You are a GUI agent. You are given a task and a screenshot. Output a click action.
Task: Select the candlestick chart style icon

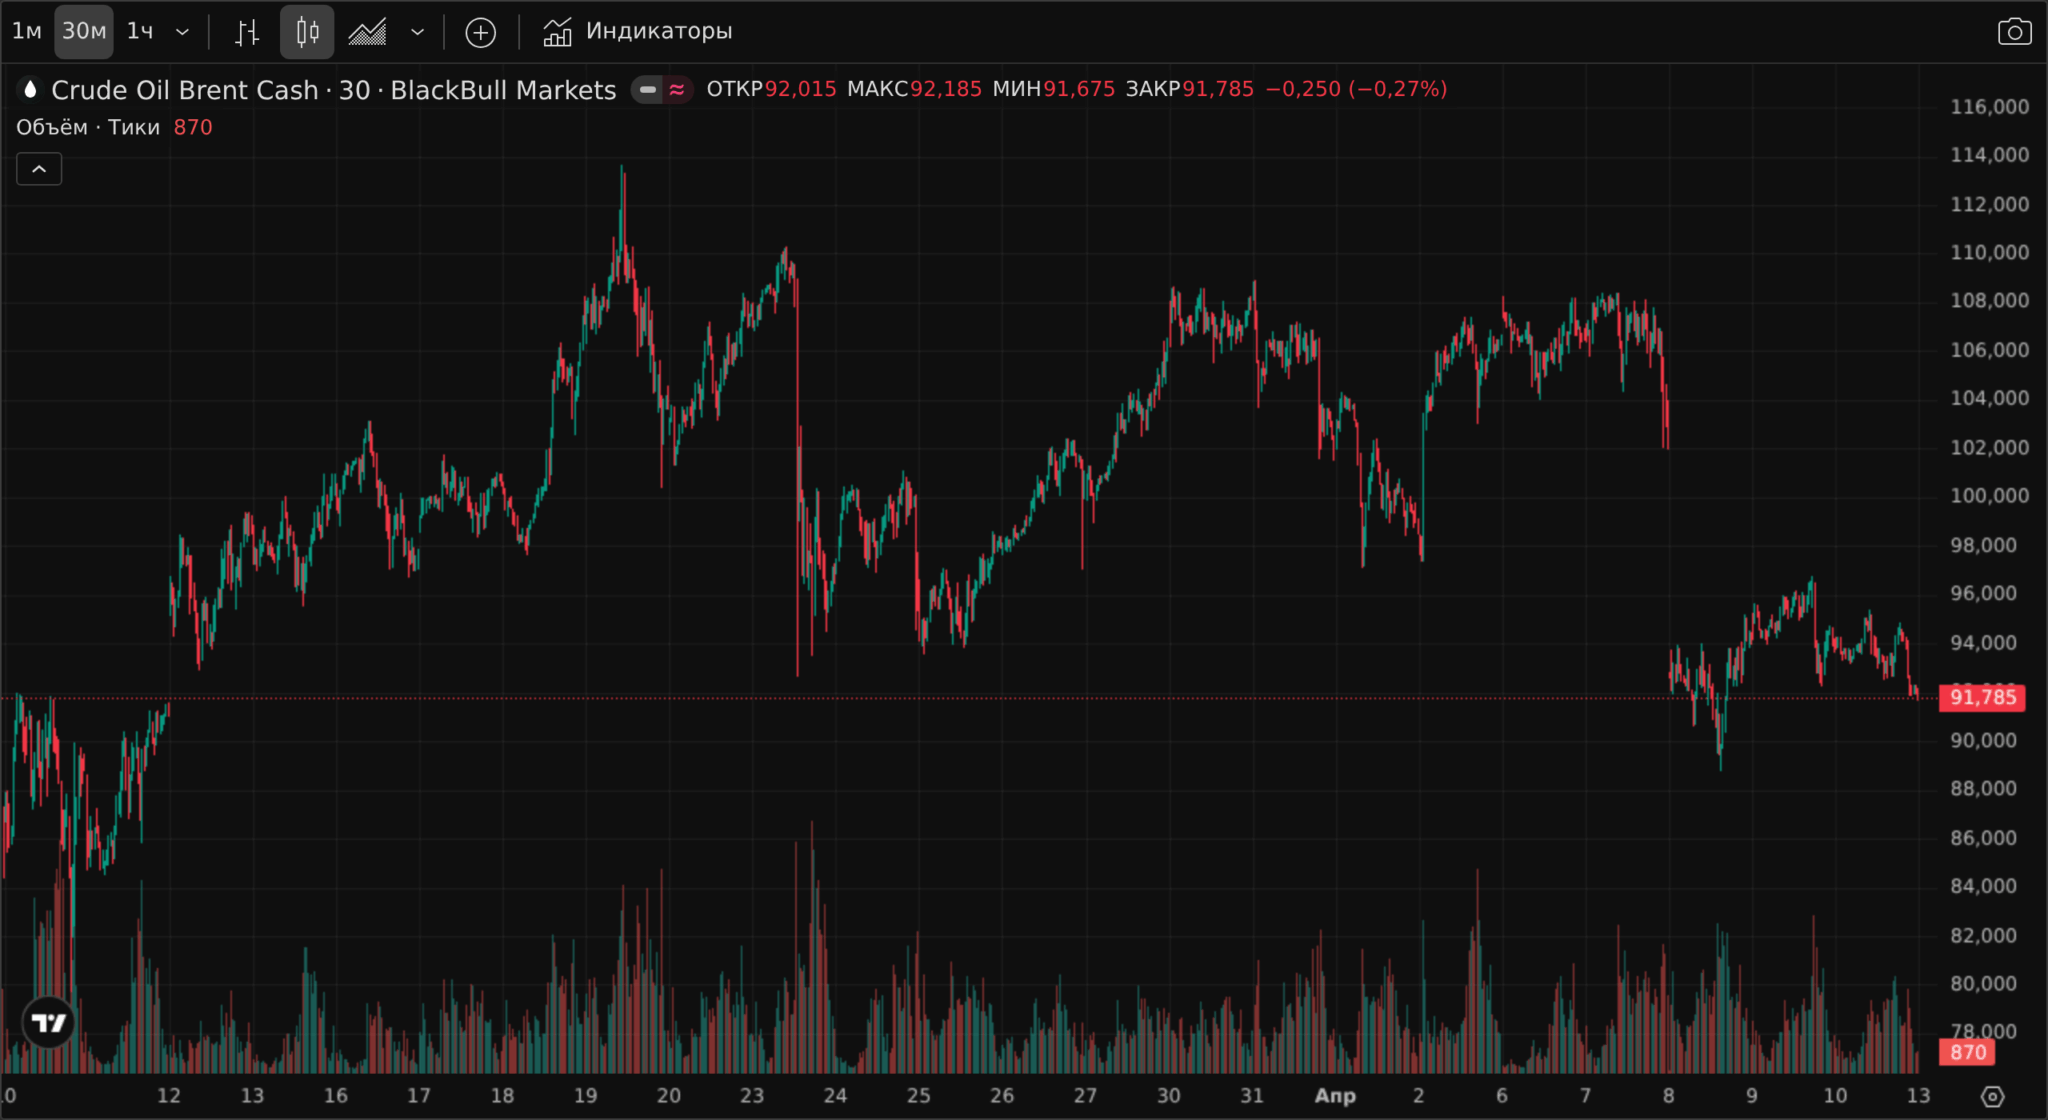[307, 32]
